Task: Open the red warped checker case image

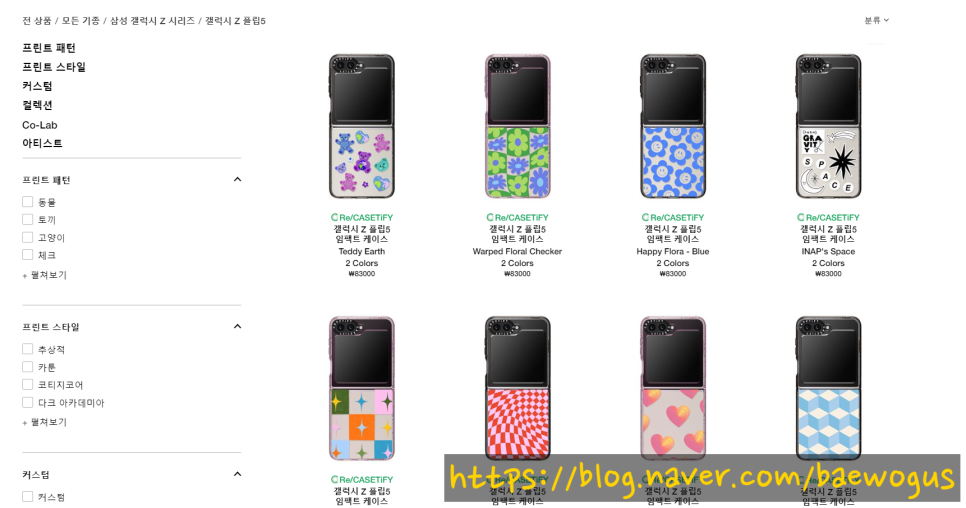Action: click(x=518, y=389)
